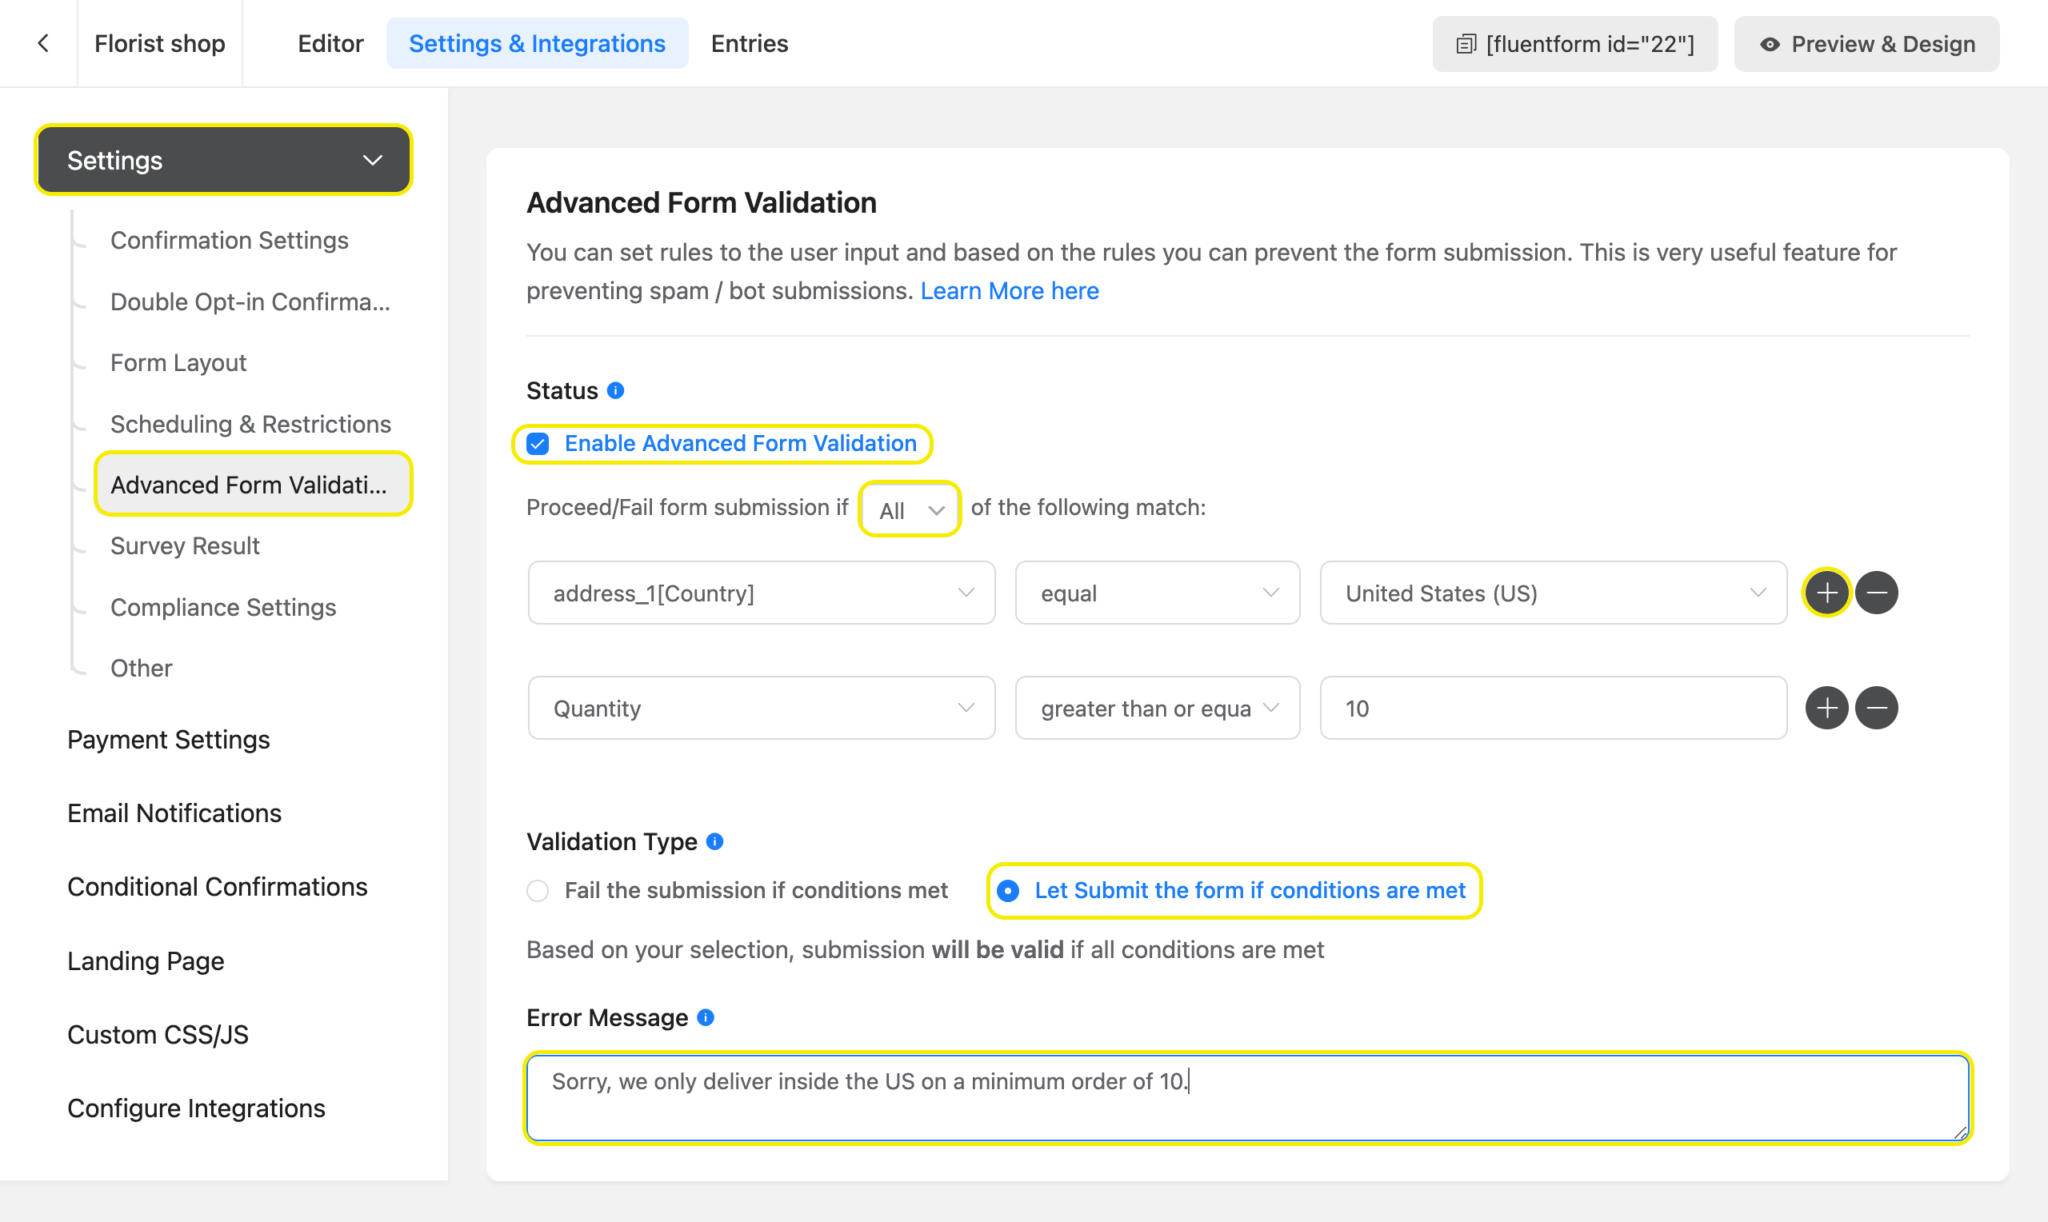Click the back arrow beside Florist shop

click(42, 43)
